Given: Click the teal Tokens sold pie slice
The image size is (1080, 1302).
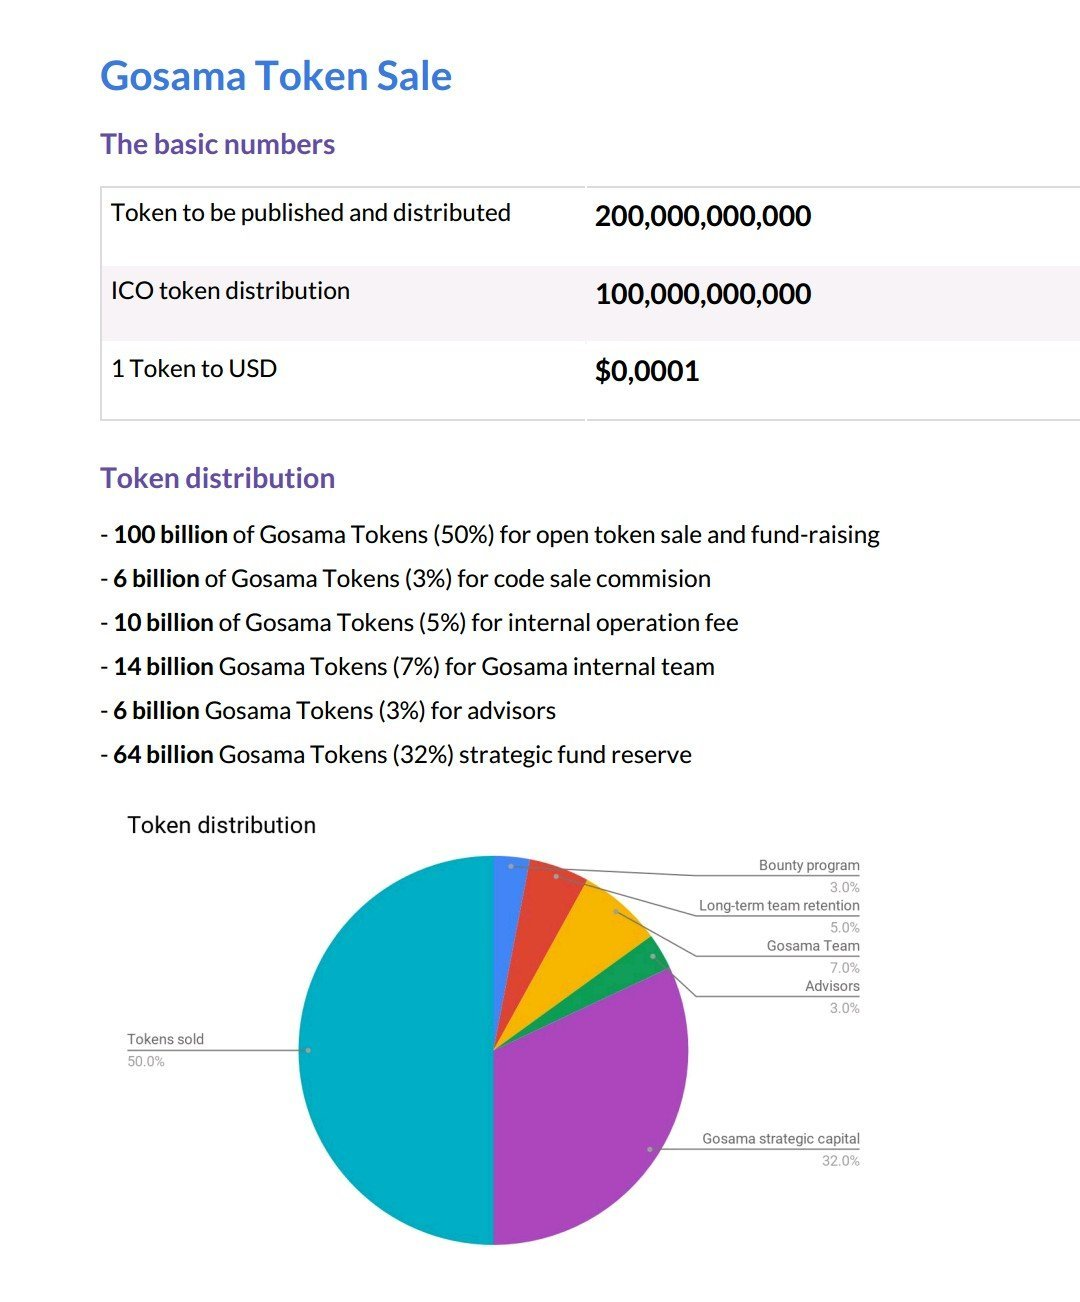Looking at the screenshot, I should (x=395, y=1050).
